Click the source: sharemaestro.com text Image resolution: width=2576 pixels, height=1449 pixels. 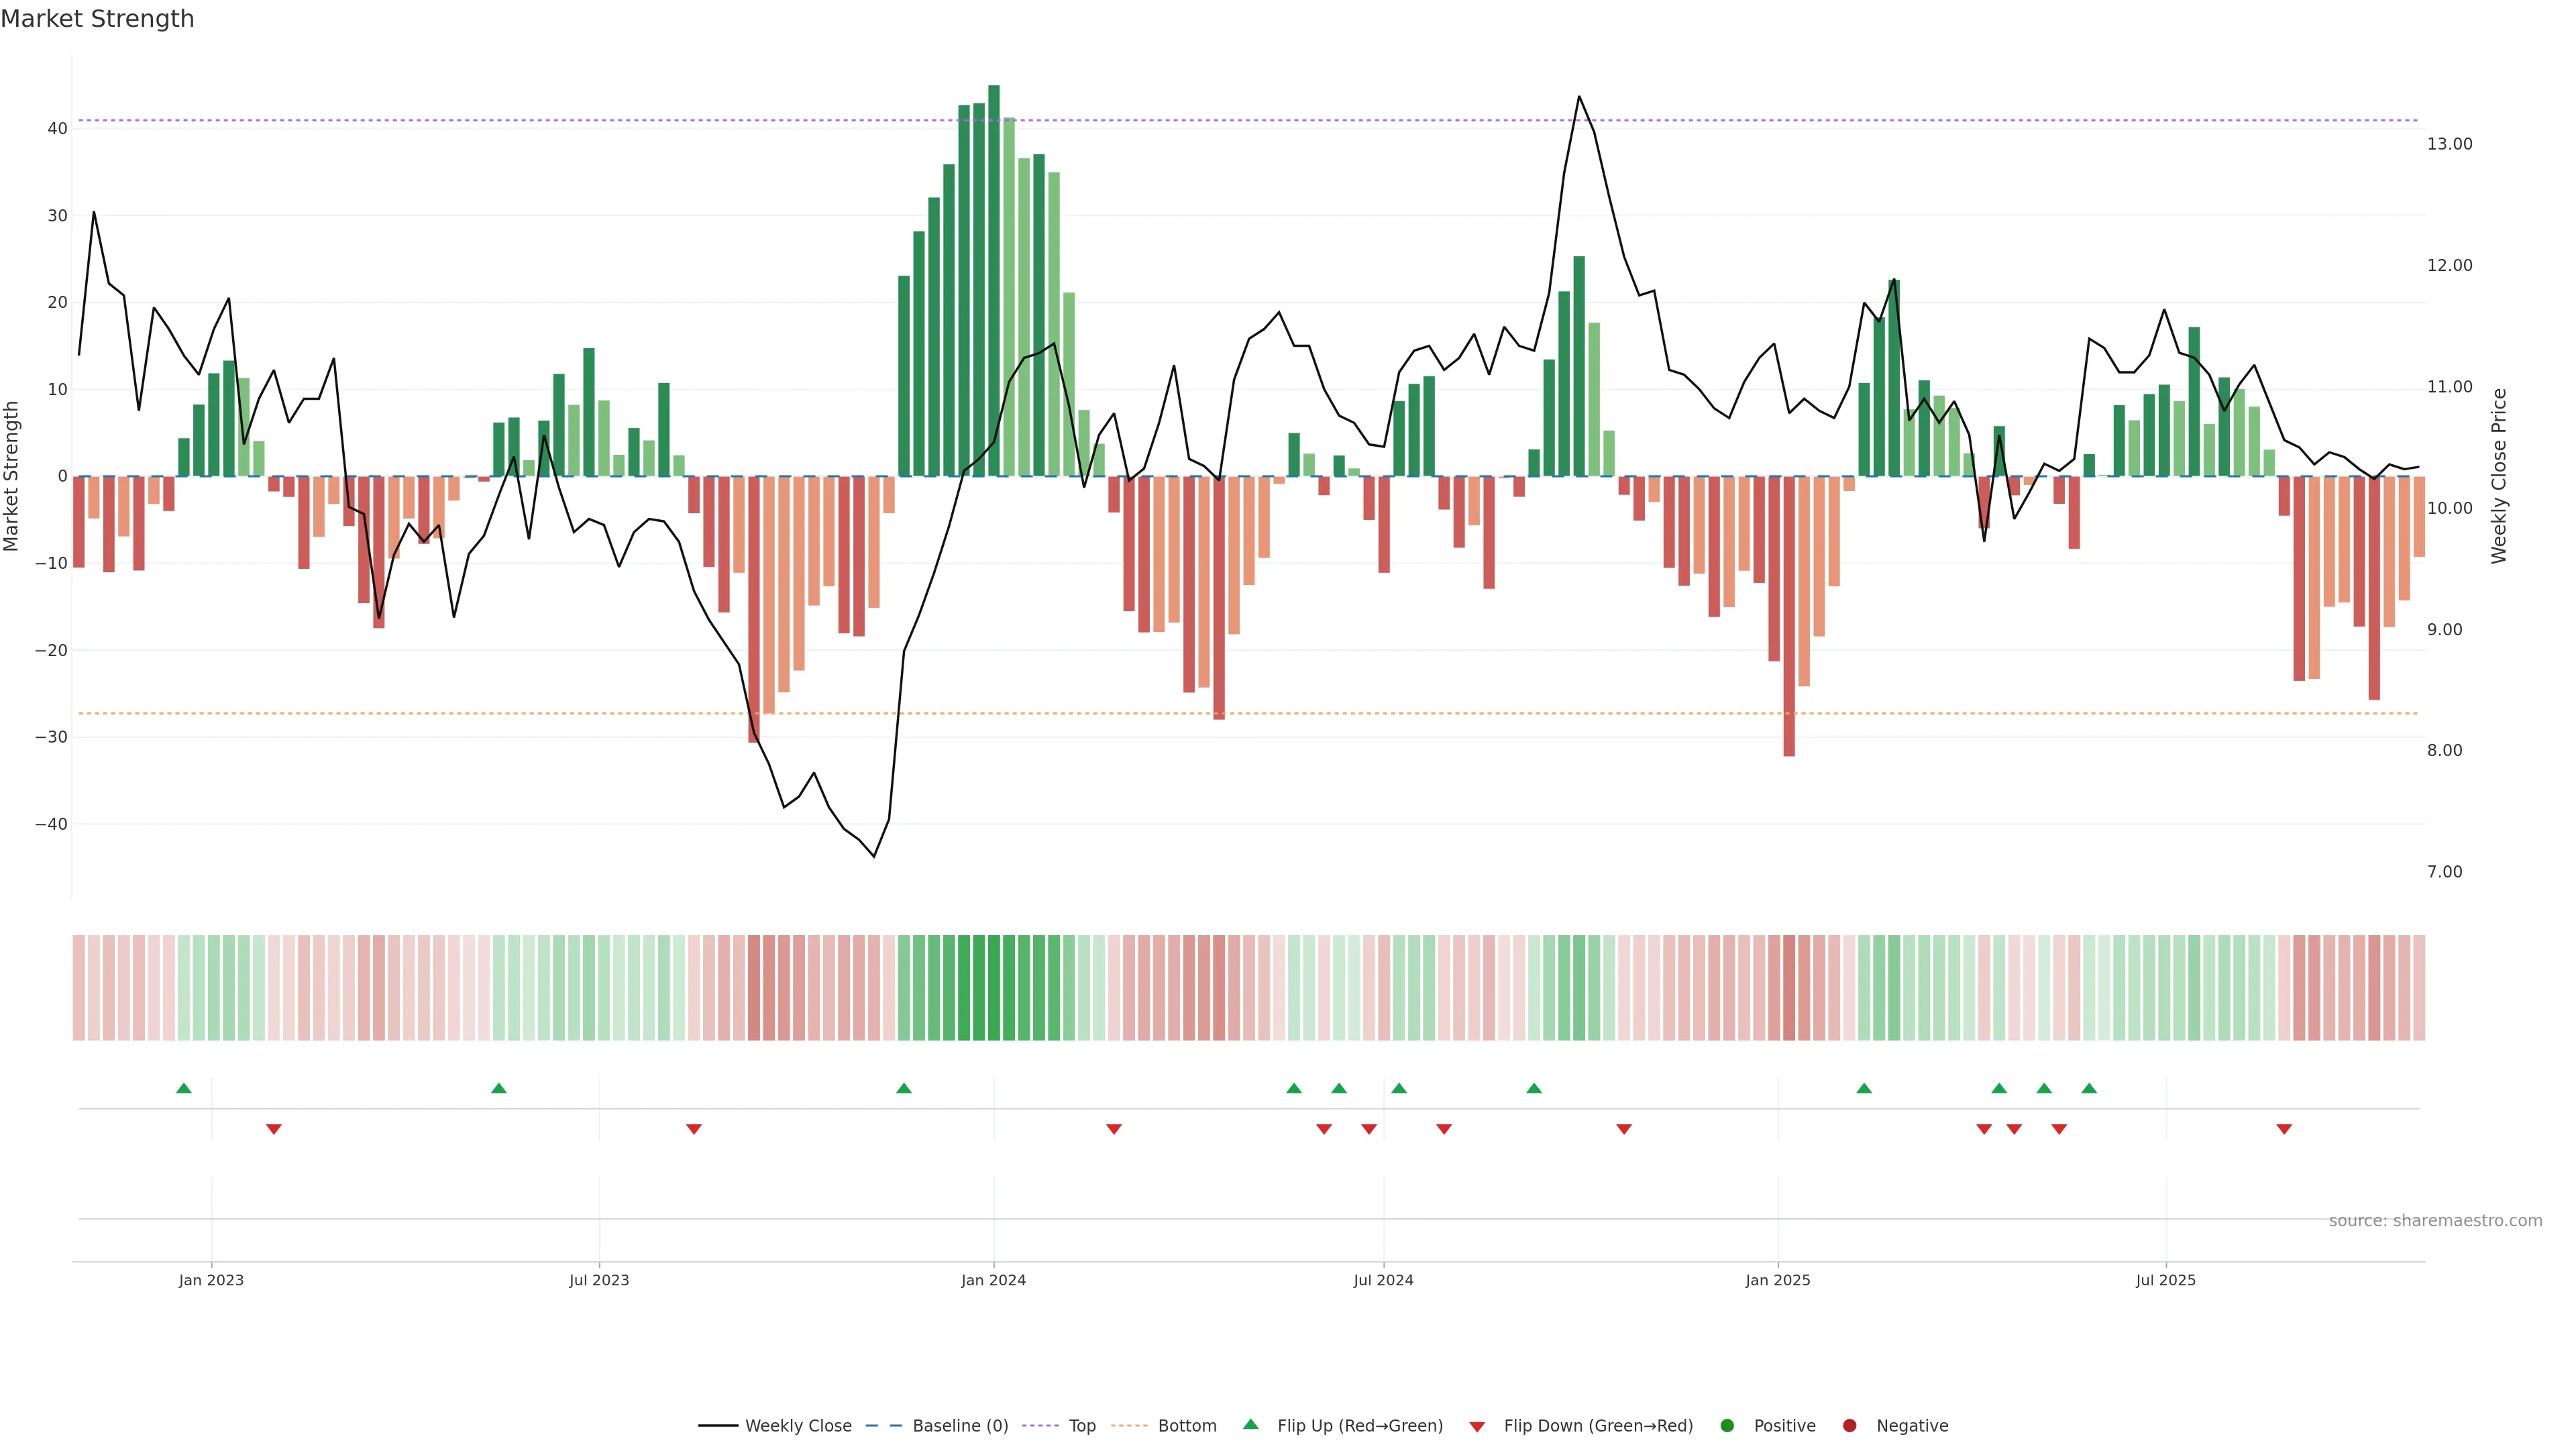tap(2435, 1220)
